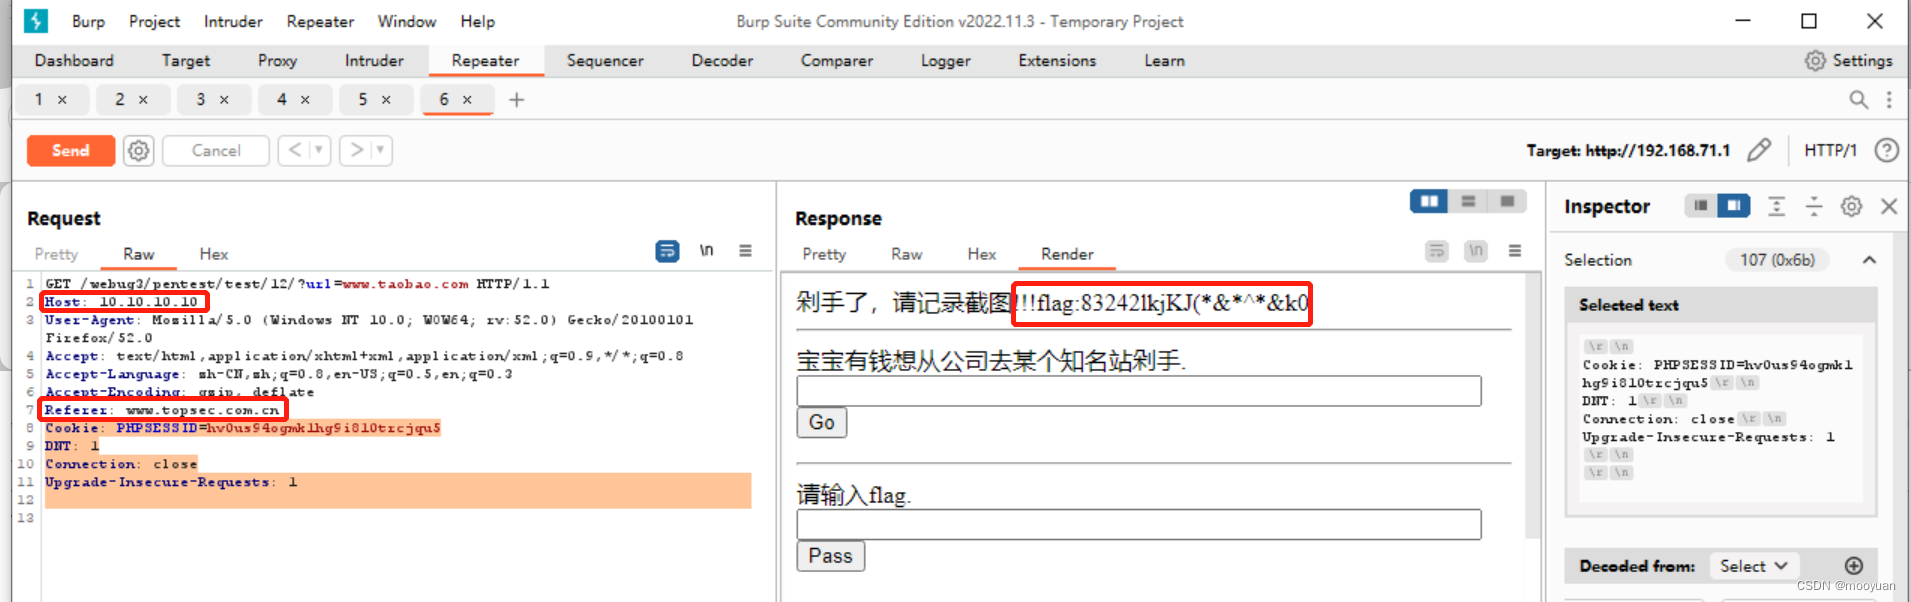Close Repeater tab 6
The width and height of the screenshot is (1911, 602).
tap(467, 99)
